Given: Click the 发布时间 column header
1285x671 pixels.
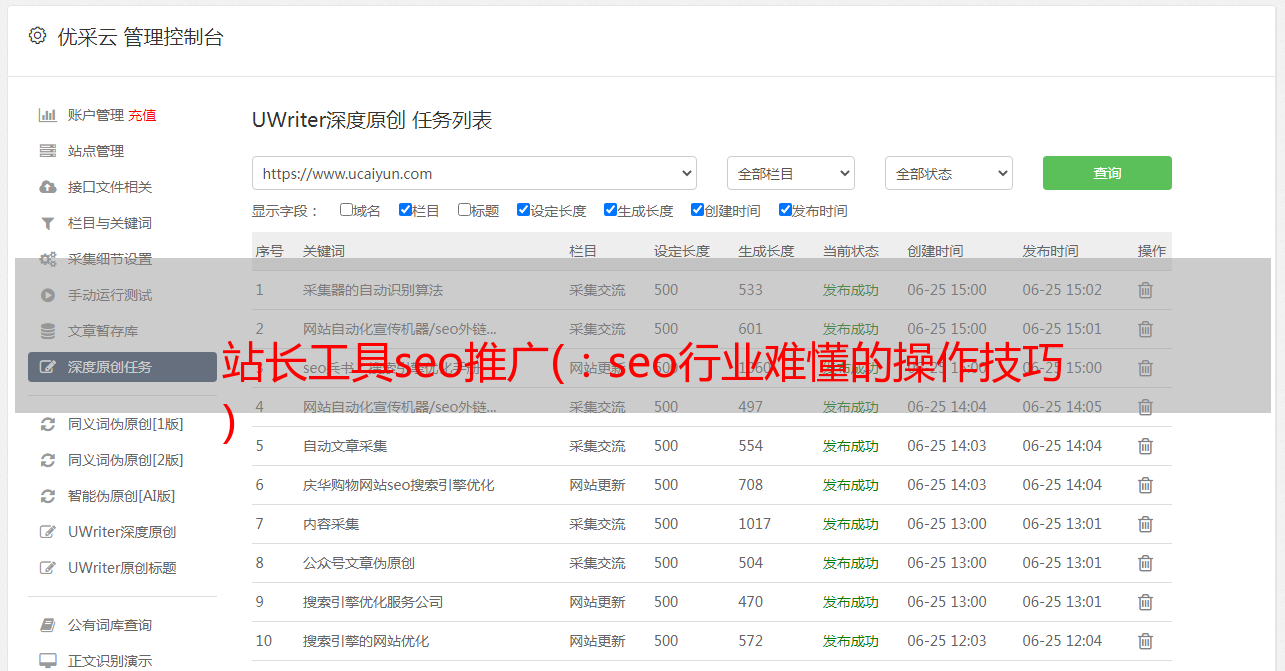Looking at the screenshot, I should [x=1050, y=251].
